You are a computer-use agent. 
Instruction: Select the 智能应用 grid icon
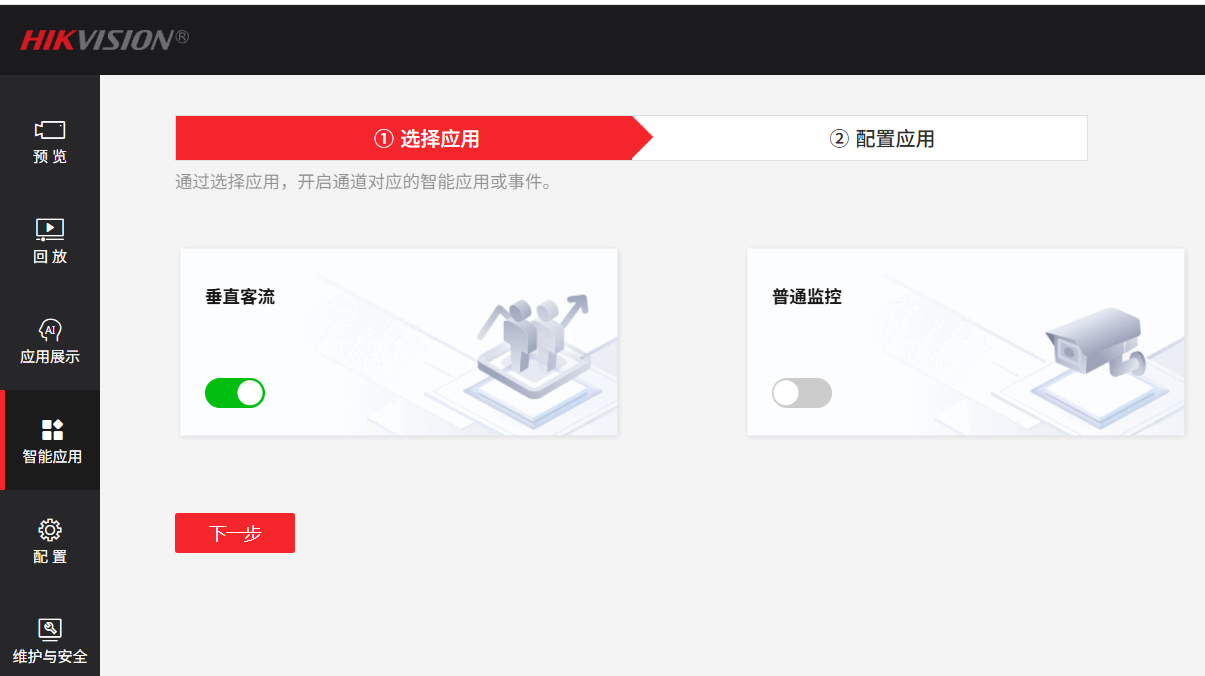52,430
